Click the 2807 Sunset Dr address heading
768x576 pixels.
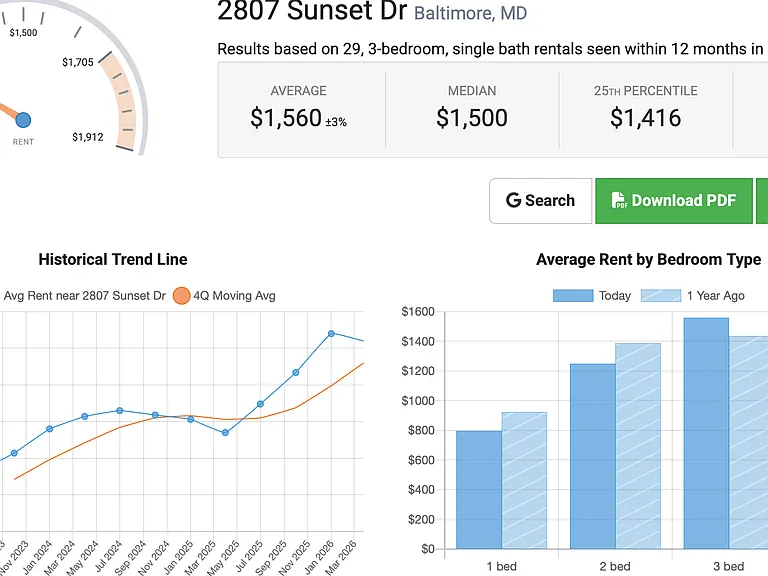click(x=312, y=11)
